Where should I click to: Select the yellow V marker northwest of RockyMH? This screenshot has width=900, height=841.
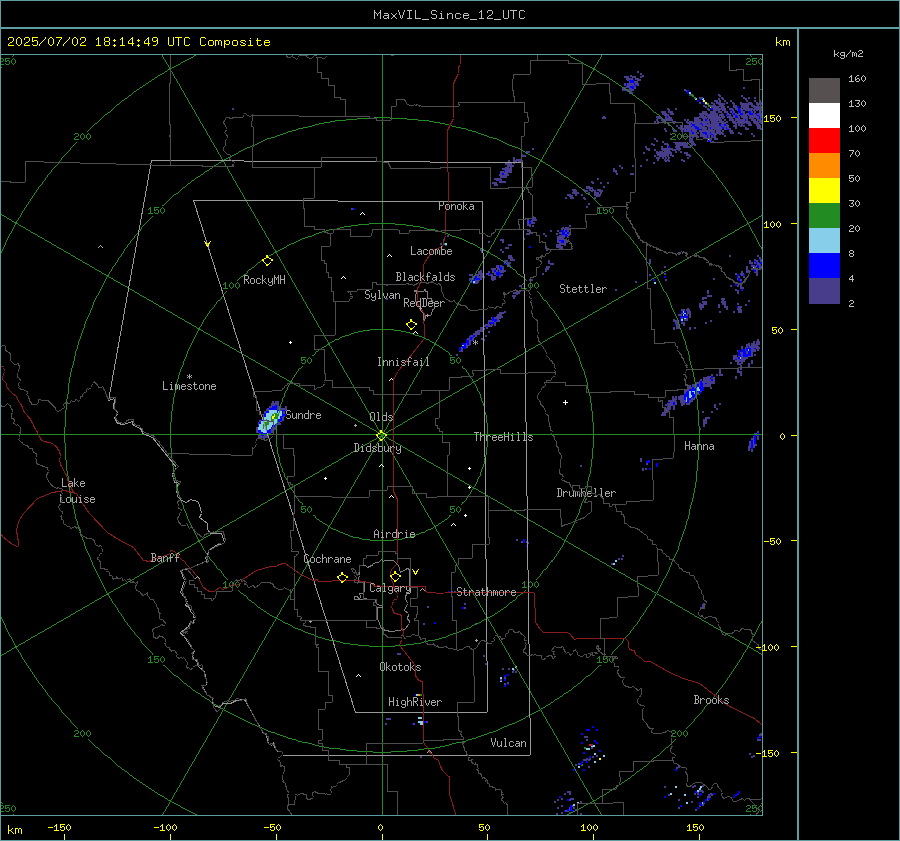click(x=207, y=244)
